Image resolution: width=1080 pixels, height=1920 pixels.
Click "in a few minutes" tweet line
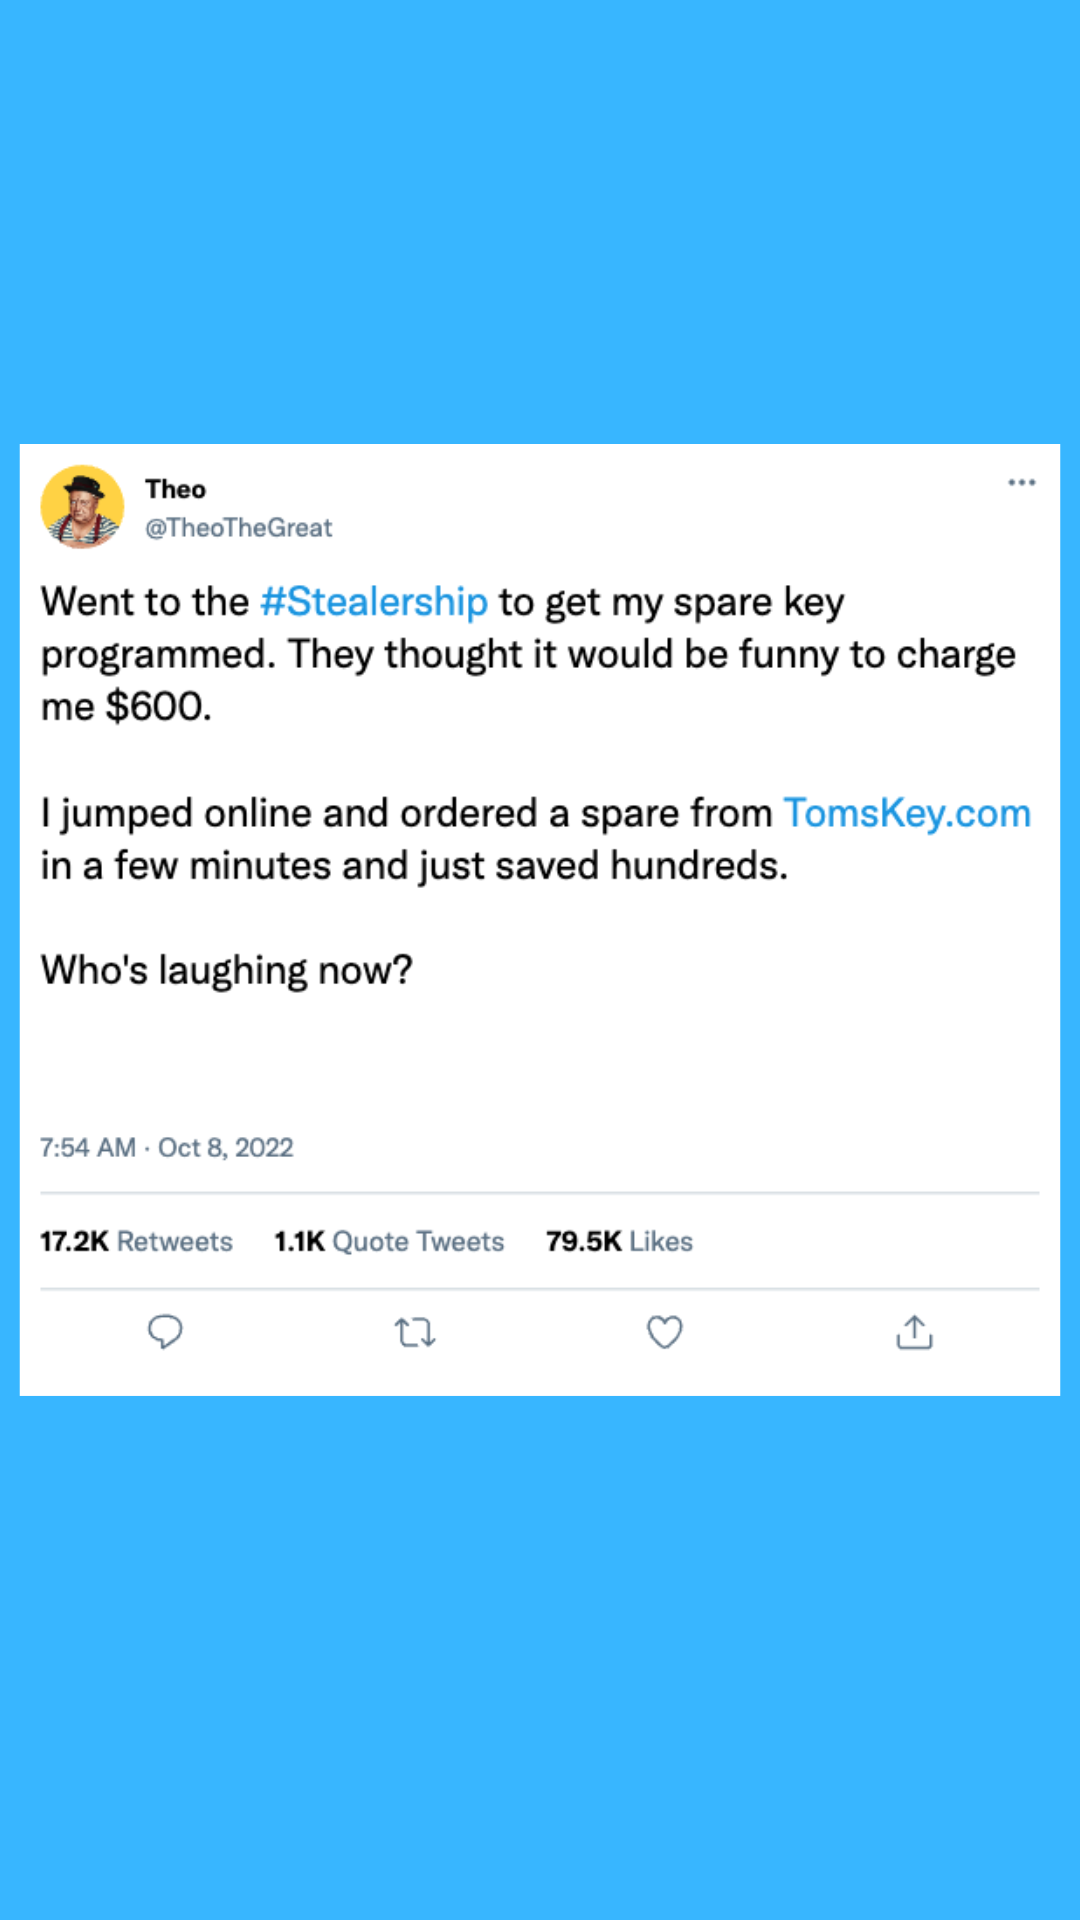pyautogui.click(x=414, y=866)
